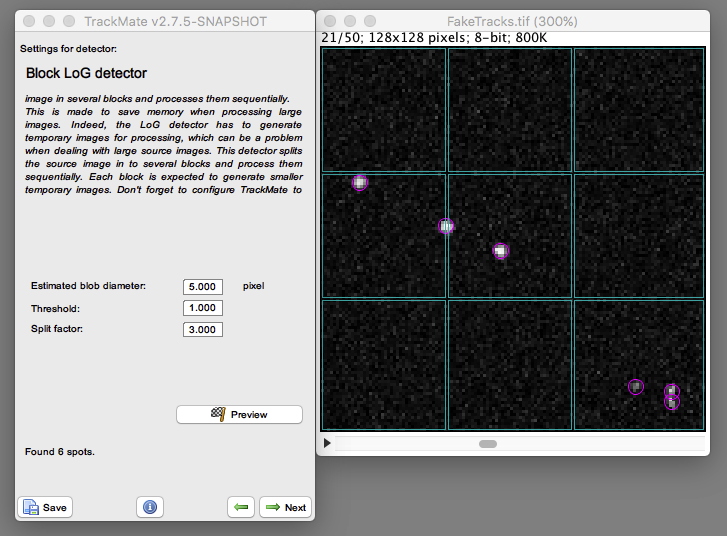The height and width of the screenshot is (536, 727).
Task: Select the spot on the vertical grid line
Action: 446,226
